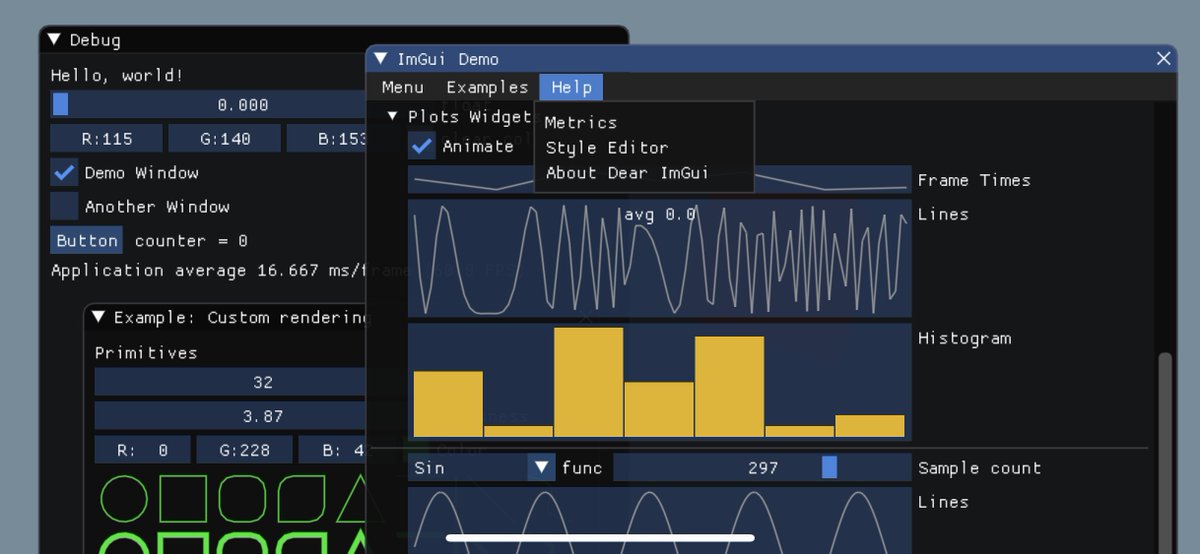Click the Debug window title bar
The width and height of the screenshot is (1200, 554).
tap(334, 40)
